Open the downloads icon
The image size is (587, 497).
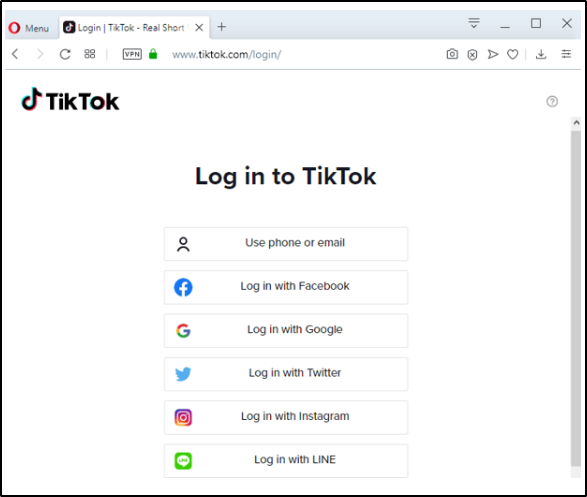pos(541,54)
